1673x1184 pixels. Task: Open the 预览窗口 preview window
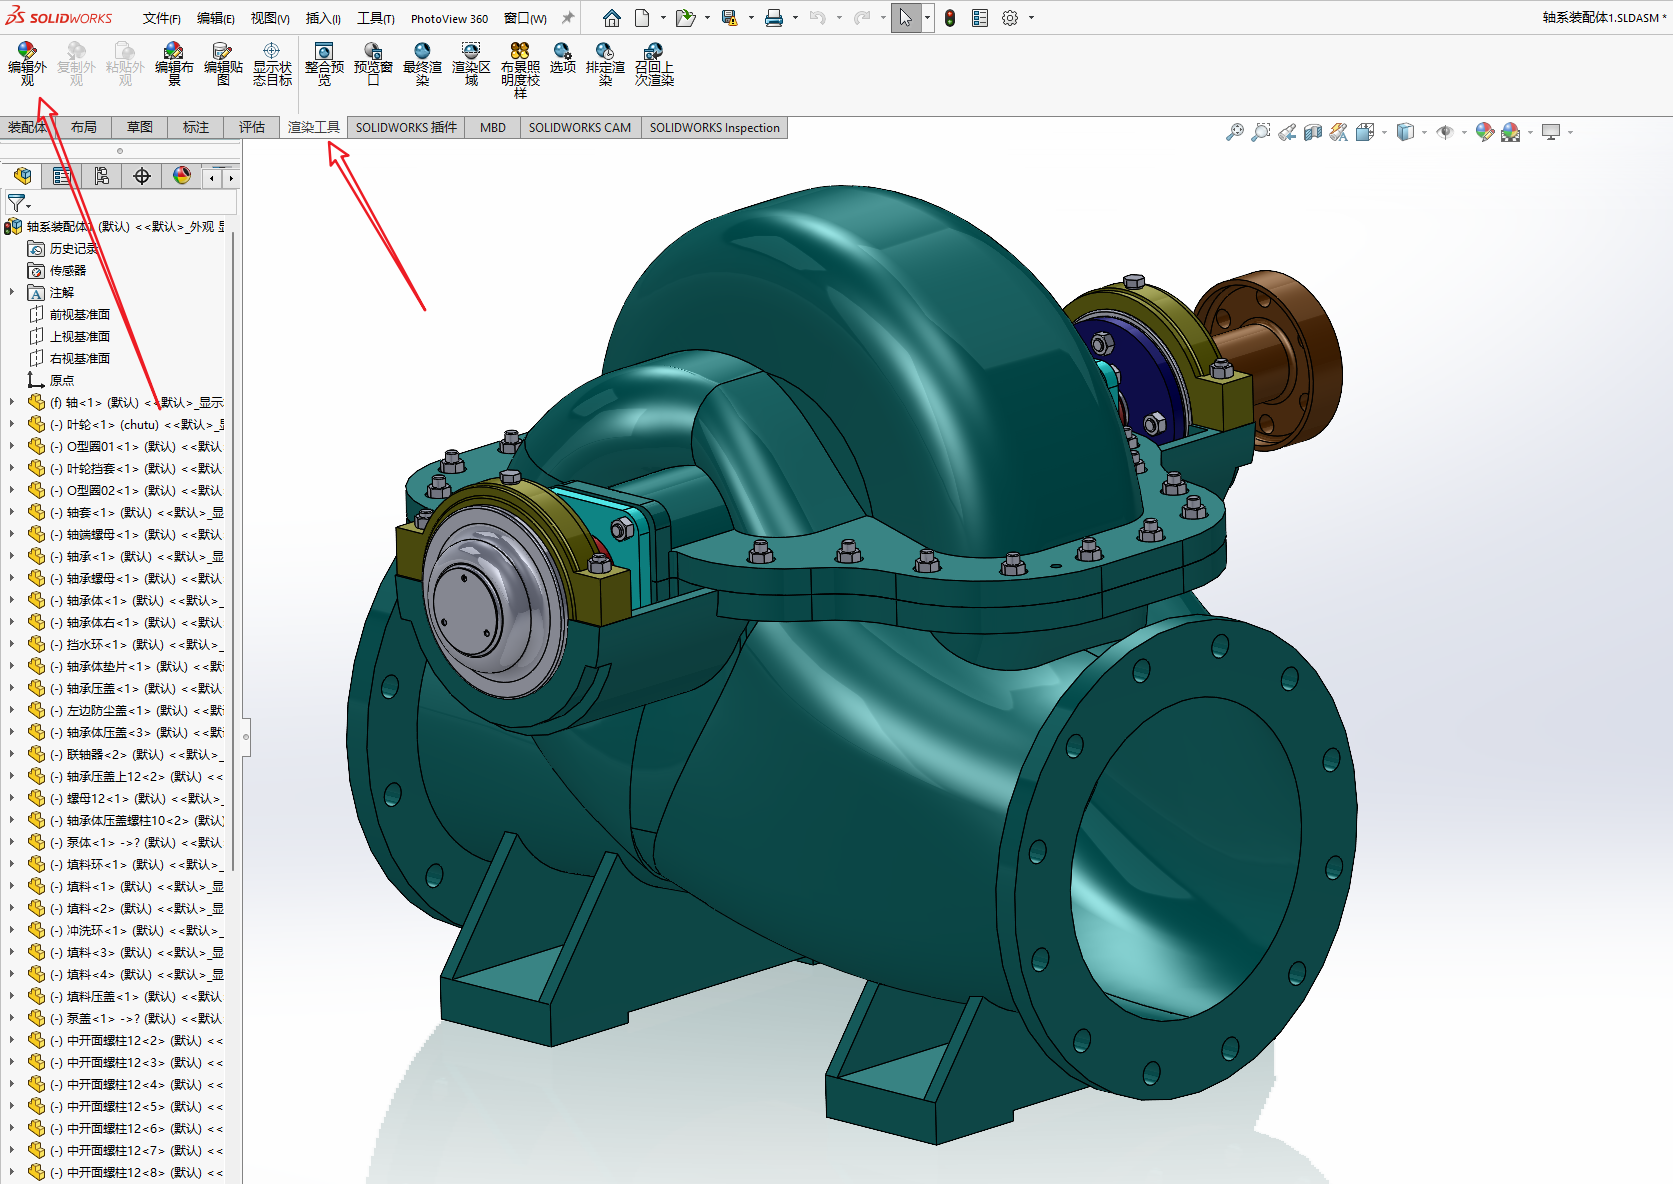pyautogui.click(x=373, y=64)
